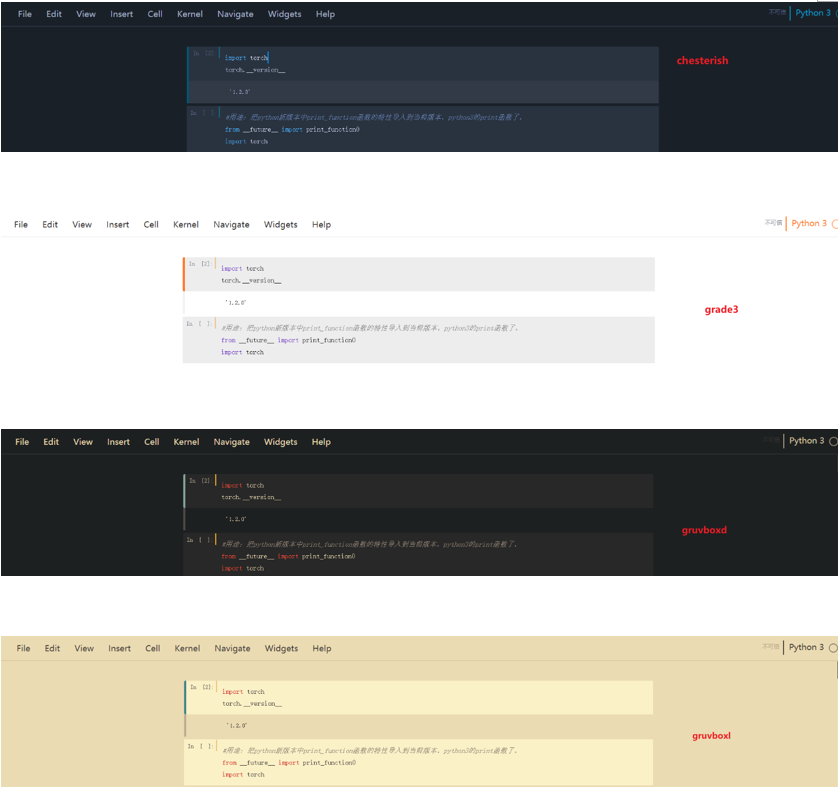
Task: Select '1.2.0' output in beige notebook
Action: (236, 726)
